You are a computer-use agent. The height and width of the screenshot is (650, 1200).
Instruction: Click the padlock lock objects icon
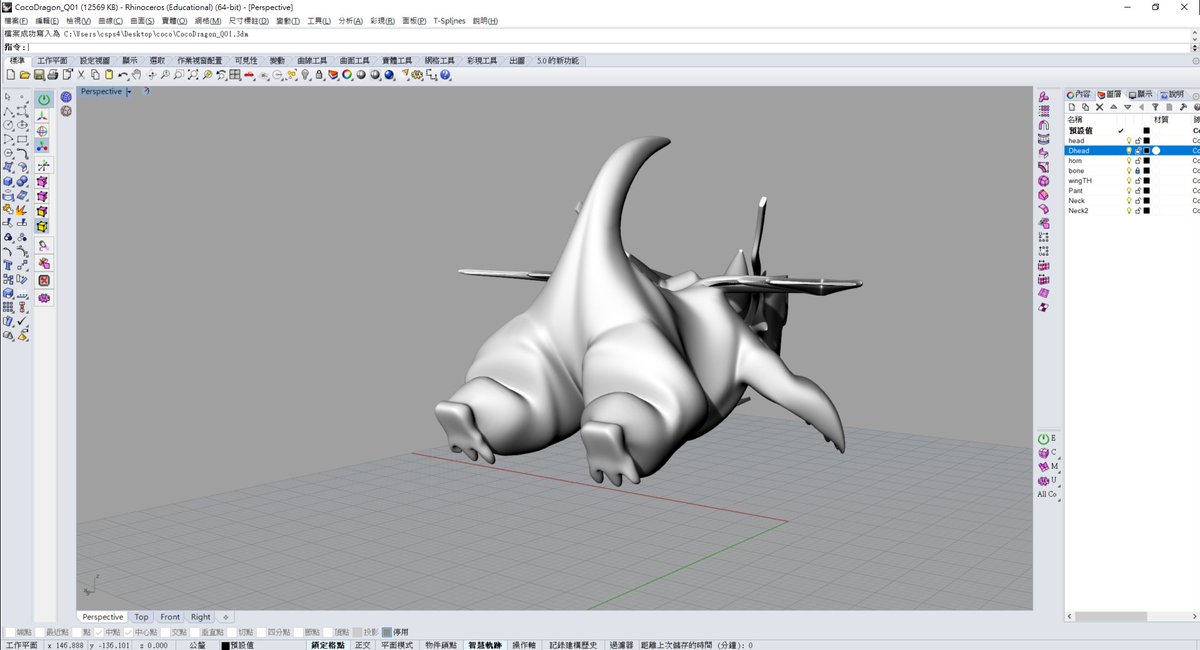319,74
